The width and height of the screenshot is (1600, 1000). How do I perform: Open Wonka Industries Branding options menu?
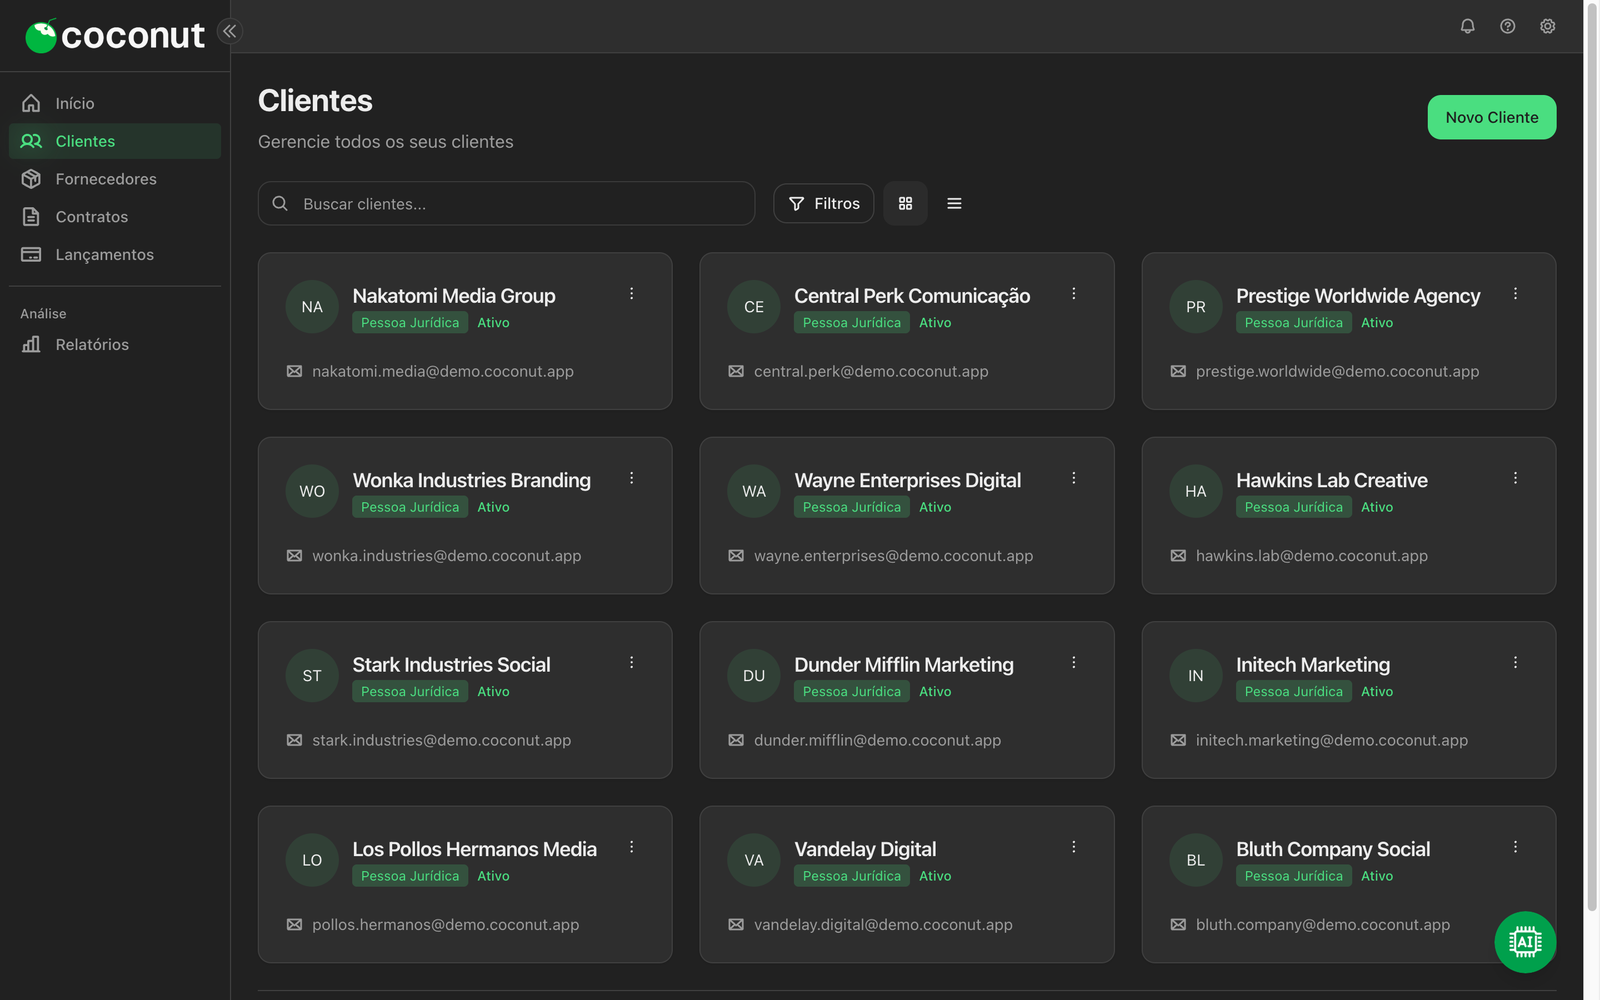click(x=631, y=478)
